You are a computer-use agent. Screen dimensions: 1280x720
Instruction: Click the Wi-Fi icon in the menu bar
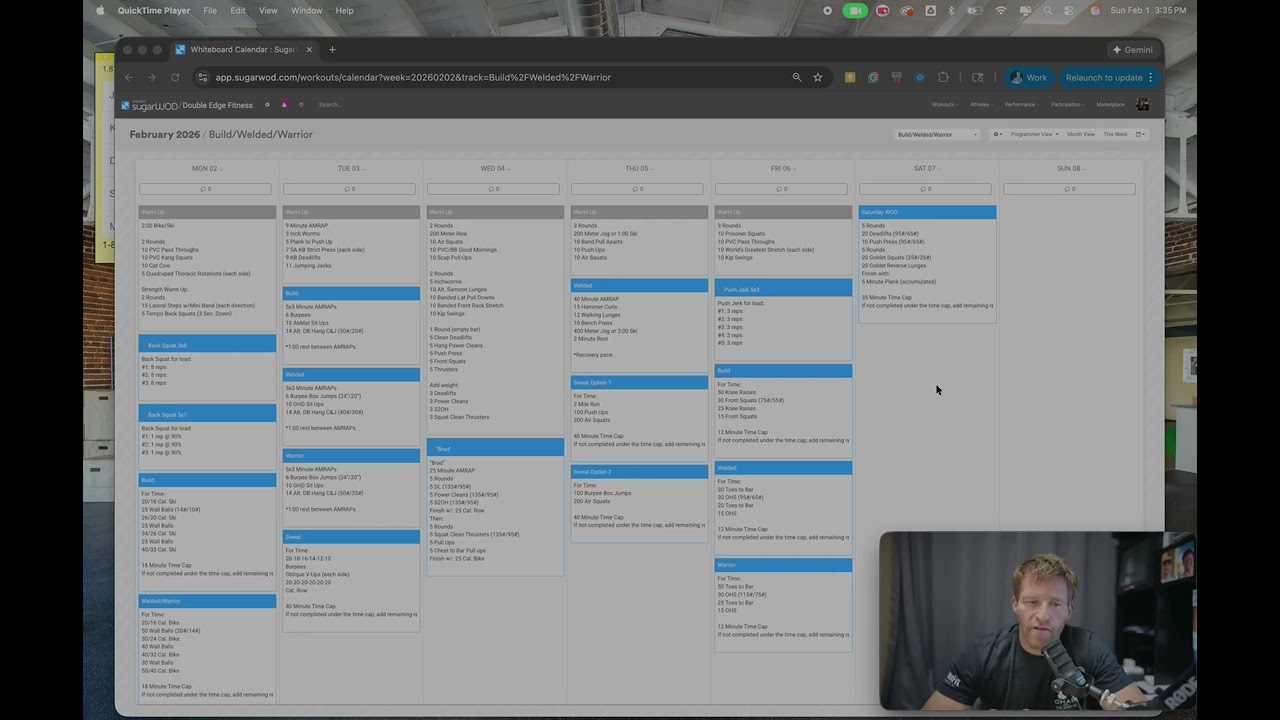1001,10
